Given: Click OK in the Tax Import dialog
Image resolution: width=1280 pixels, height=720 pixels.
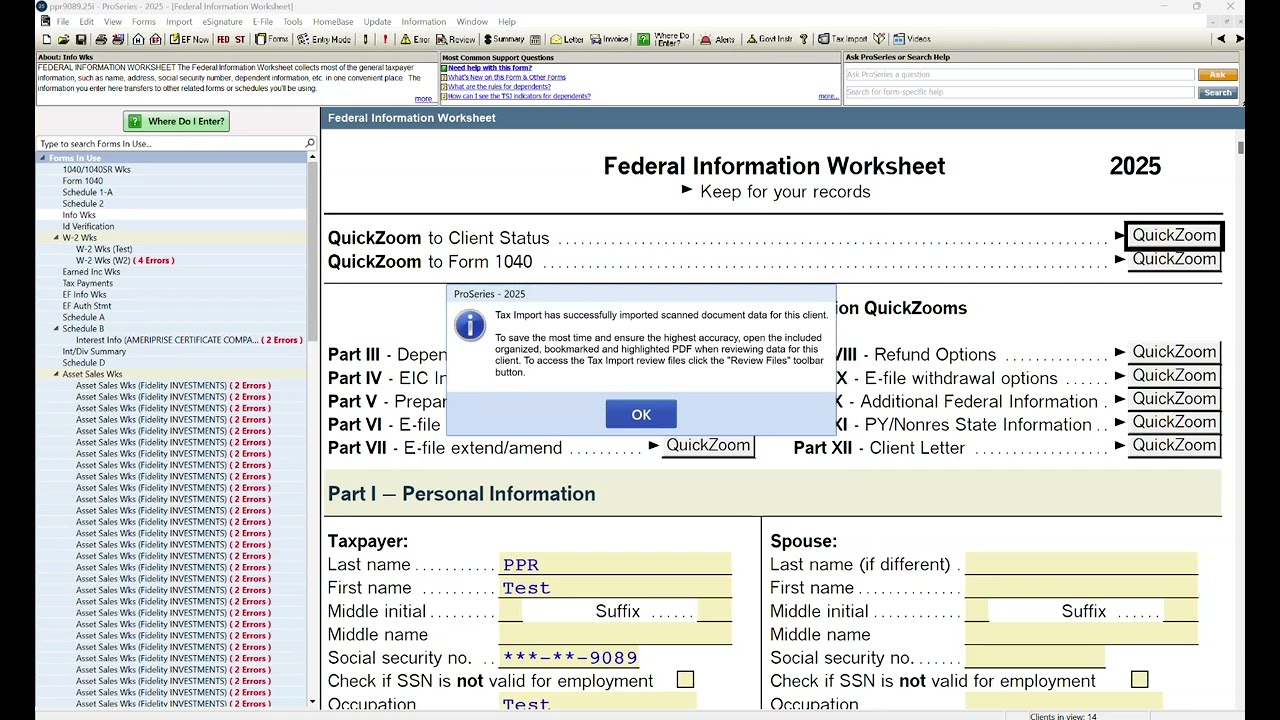Looking at the screenshot, I should [x=641, y=414].
